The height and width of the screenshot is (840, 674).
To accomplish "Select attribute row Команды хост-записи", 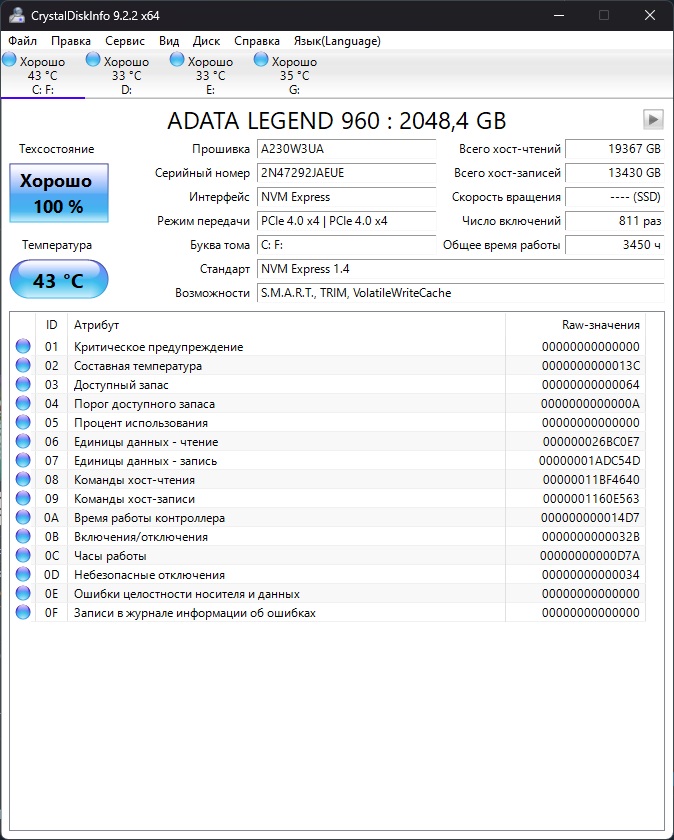I will (x=327, y=499).
